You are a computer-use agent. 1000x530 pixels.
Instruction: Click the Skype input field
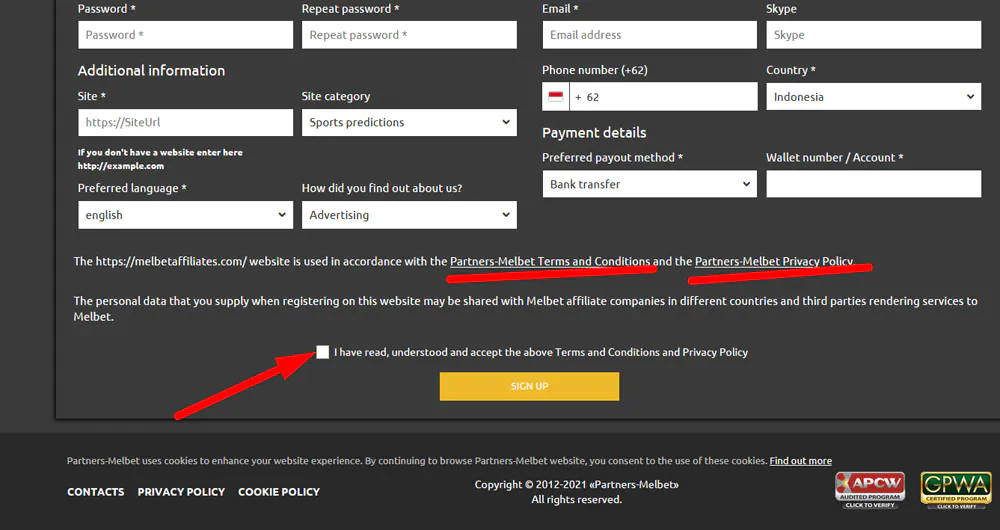pos(874,35)
